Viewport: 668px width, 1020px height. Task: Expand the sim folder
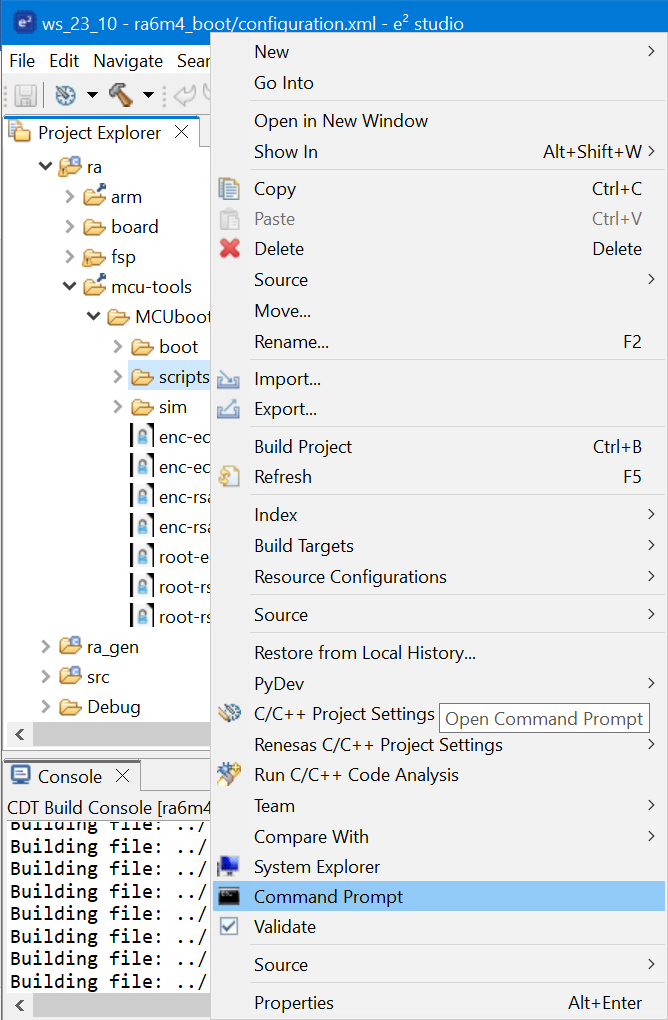[x=118, y=407]
